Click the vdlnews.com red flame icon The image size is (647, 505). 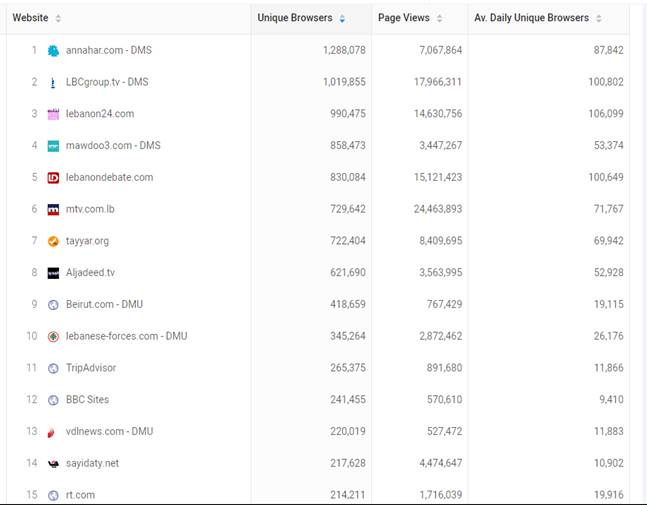(x=52, y=432)
